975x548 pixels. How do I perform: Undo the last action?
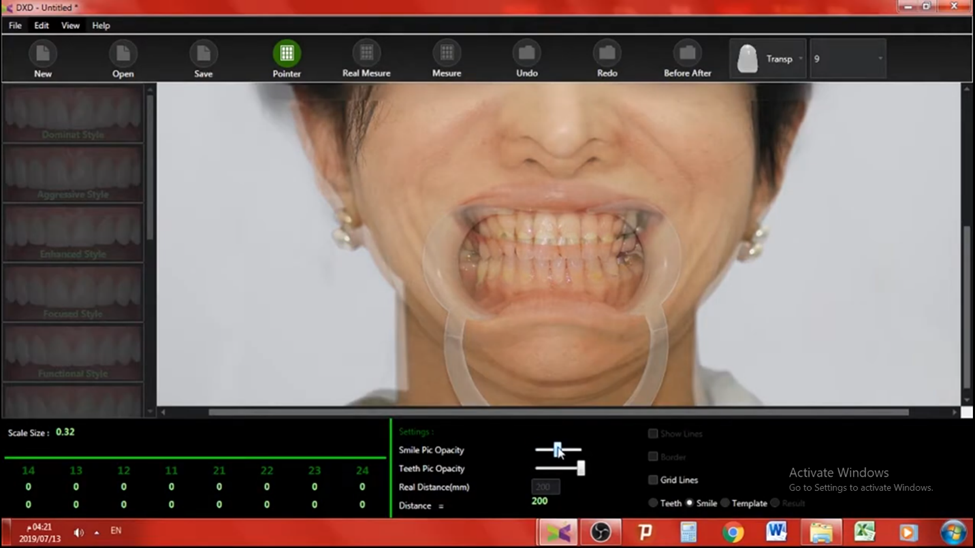click(527, 53)
